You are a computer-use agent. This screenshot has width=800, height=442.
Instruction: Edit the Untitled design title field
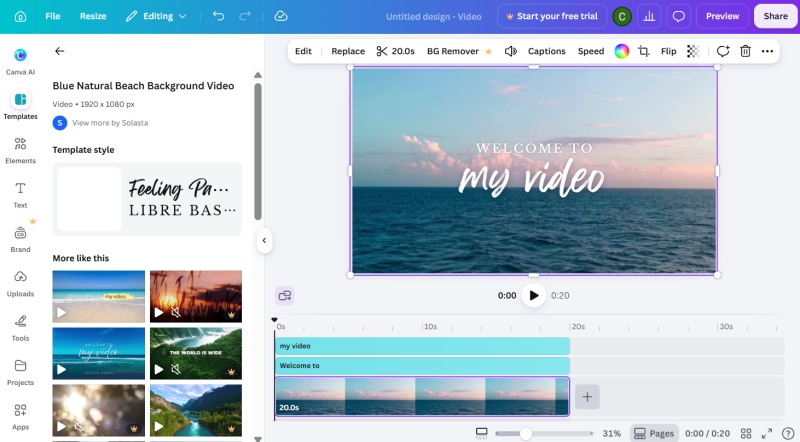point(434,16)
